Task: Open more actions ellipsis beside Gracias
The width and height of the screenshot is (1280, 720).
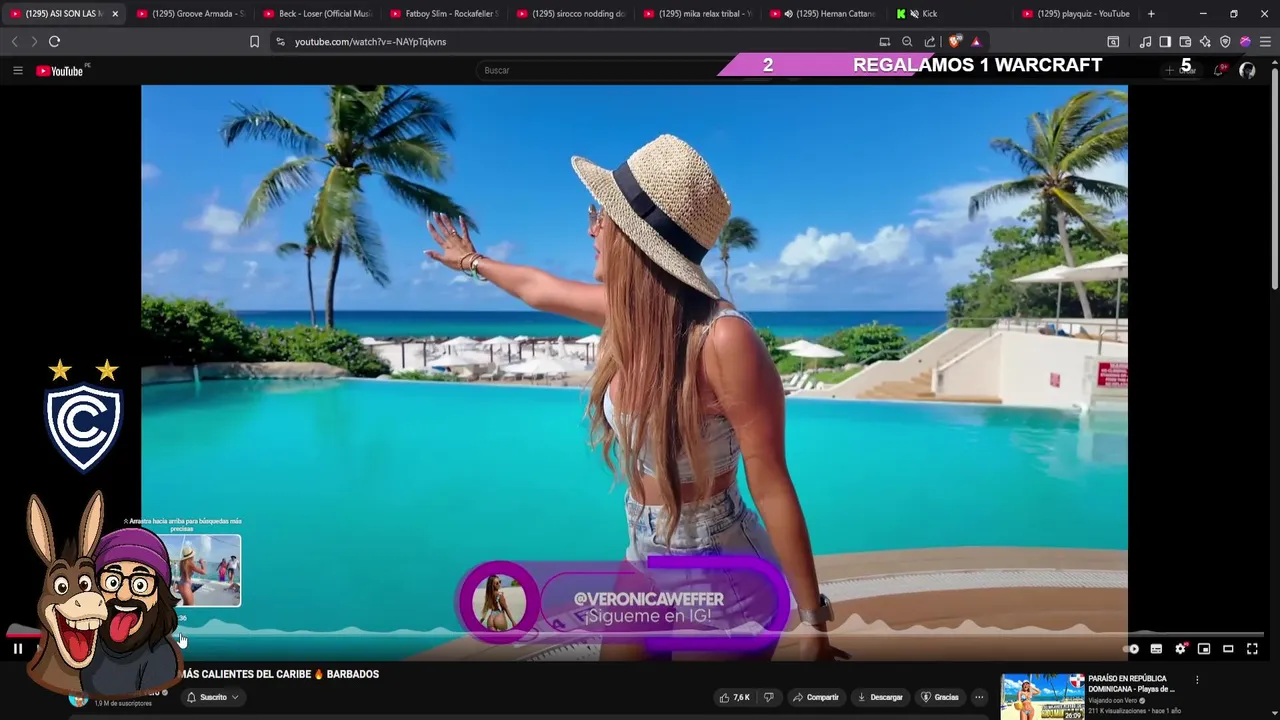Action: pyautogui.click(x=979, y=697)
